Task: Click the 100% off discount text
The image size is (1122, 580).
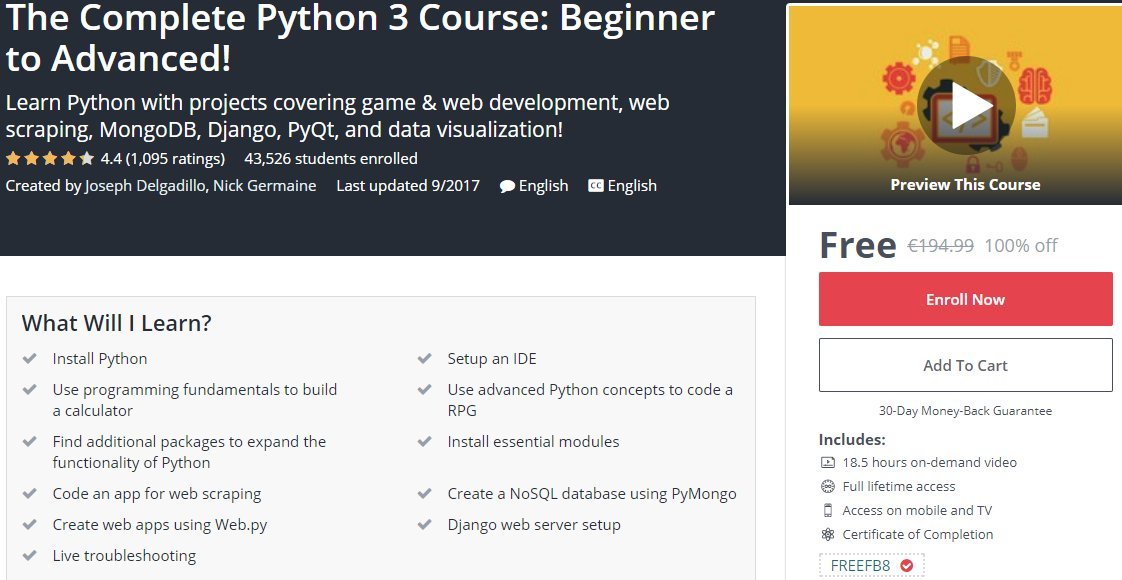Action: click(x=1020, y=245)
